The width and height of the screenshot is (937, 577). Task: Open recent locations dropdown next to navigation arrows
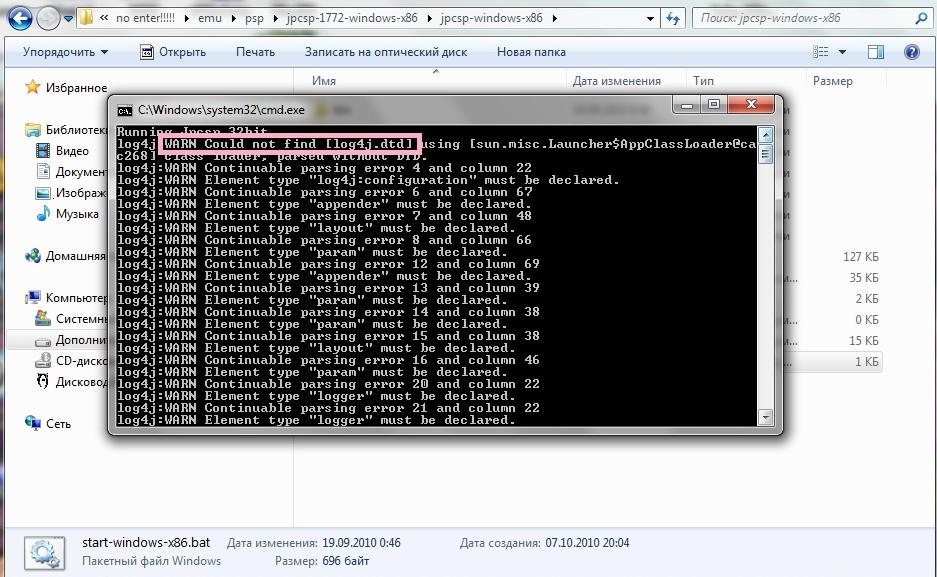pyautogui.click(x=68, y=19)
